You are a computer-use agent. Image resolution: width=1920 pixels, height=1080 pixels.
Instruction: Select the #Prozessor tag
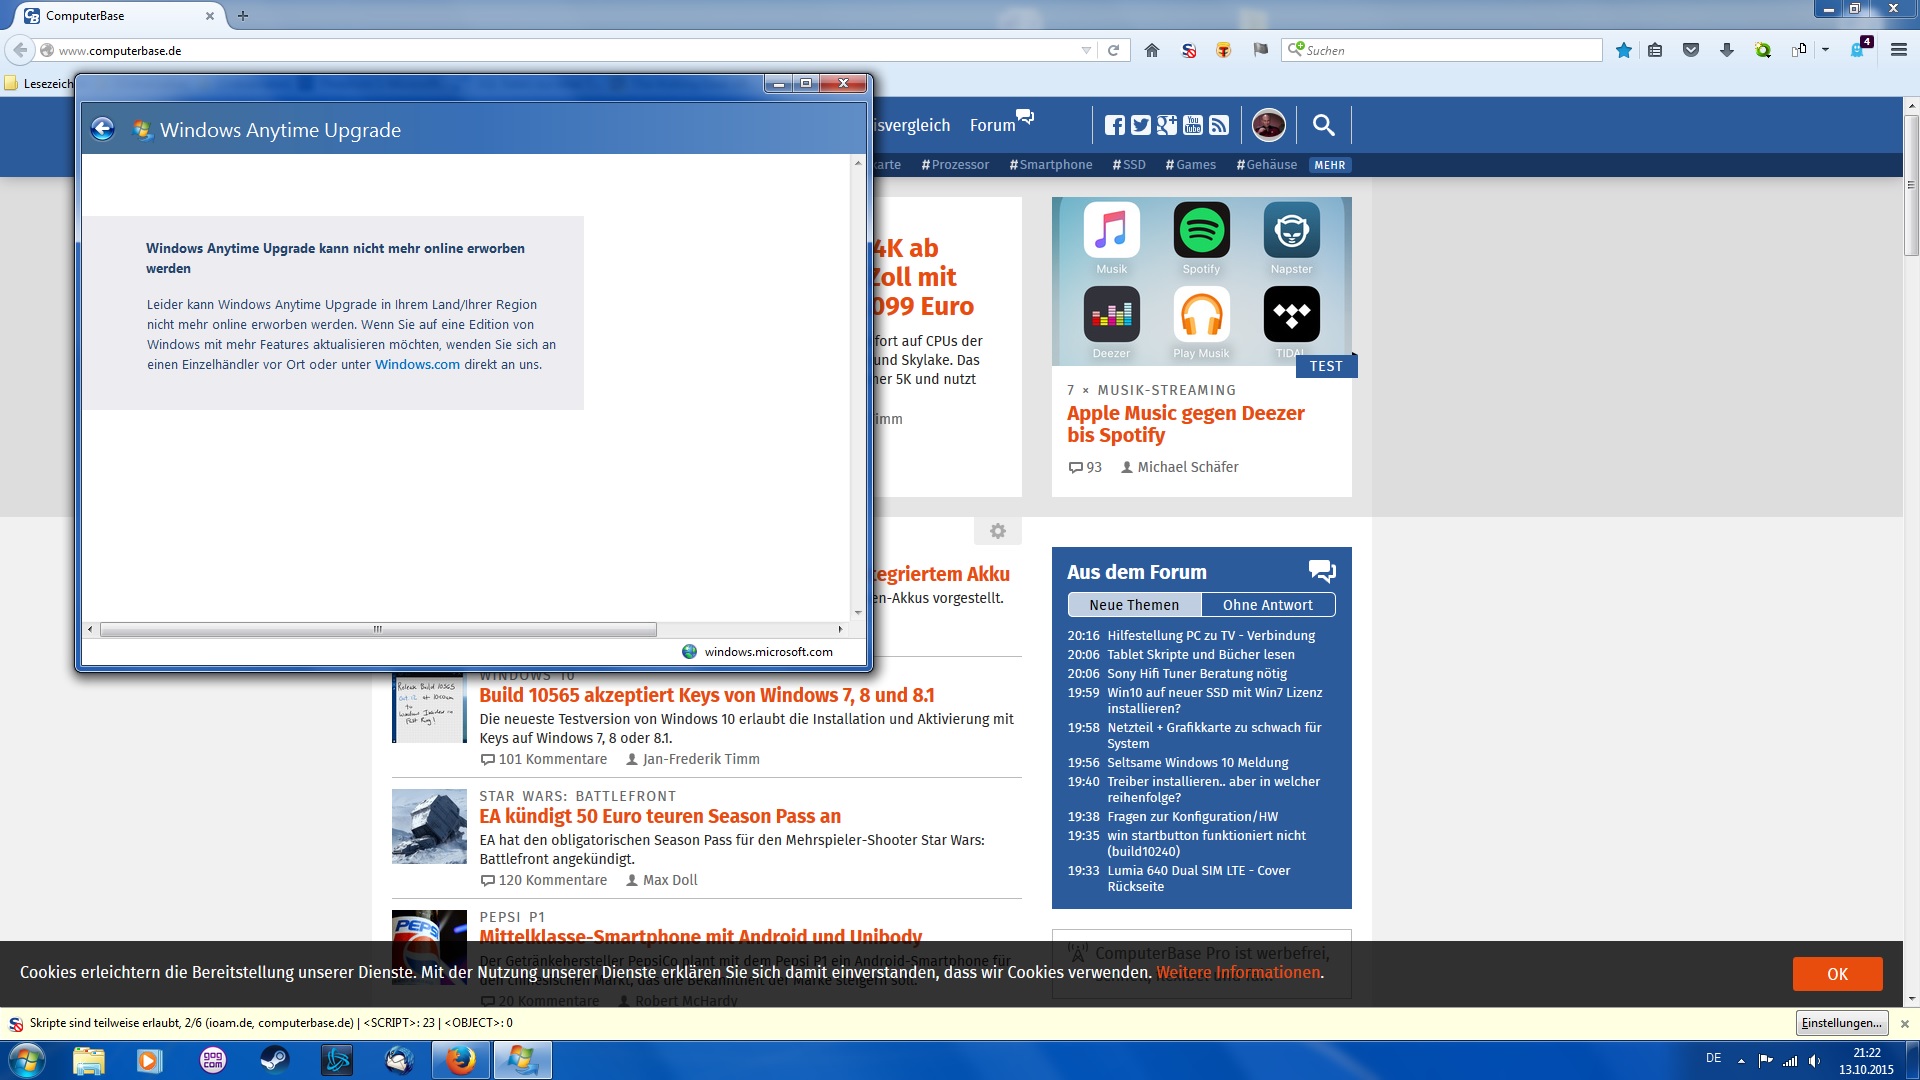click(x=955, y=165)
